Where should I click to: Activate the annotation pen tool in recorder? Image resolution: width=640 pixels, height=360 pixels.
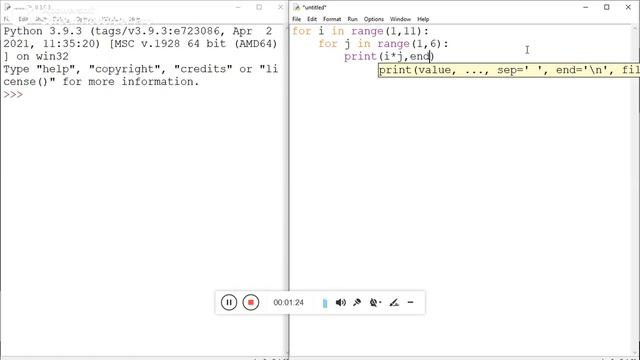click(394, 302)
